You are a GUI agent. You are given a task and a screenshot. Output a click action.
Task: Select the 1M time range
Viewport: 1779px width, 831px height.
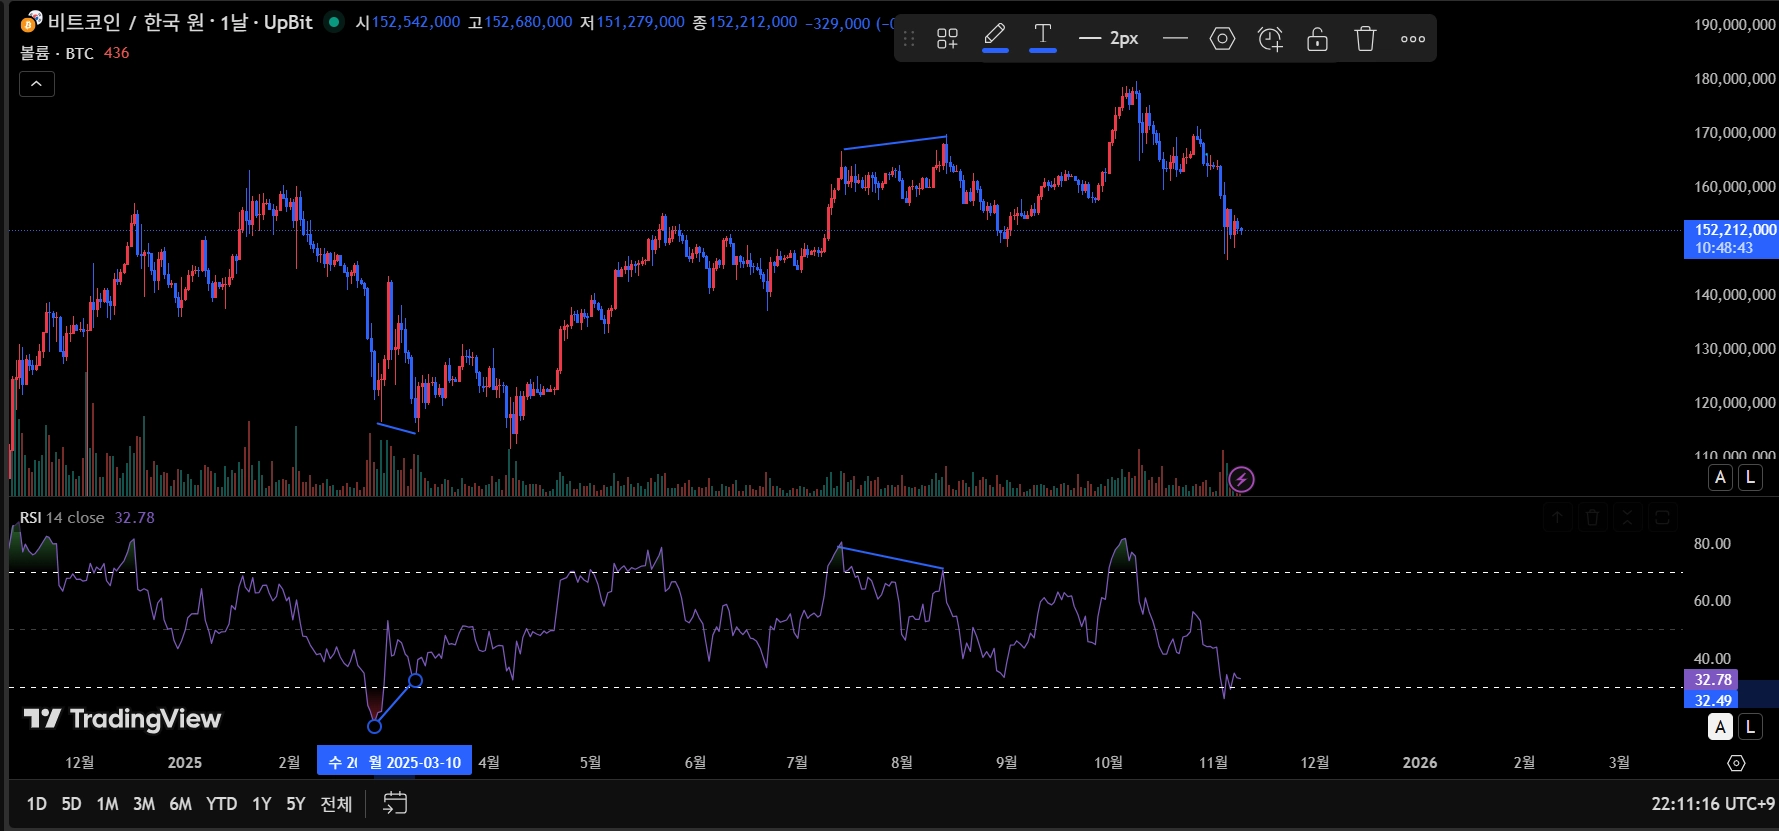(x=107, y=804)
